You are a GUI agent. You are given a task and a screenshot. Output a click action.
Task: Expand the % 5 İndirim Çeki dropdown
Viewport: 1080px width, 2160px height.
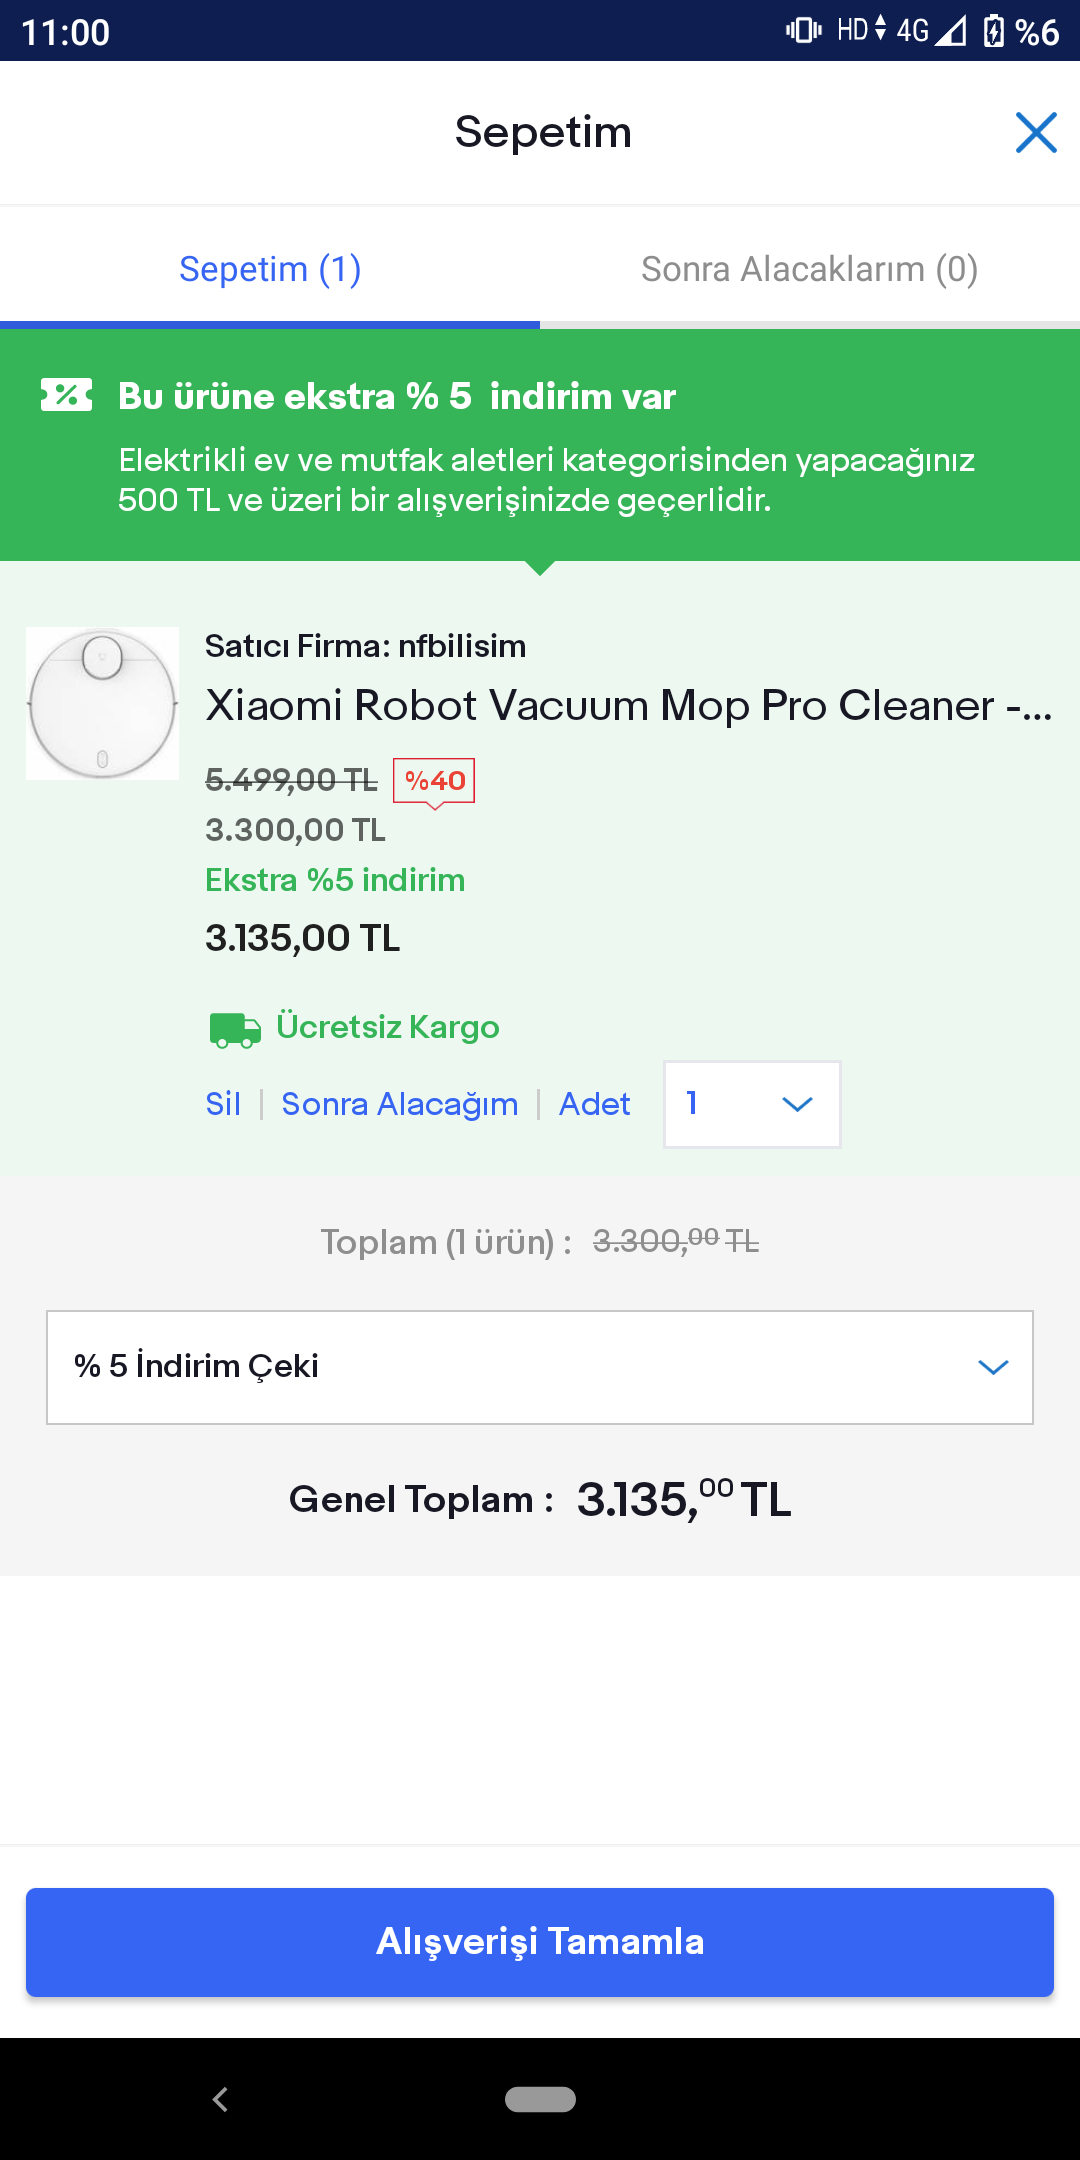[540, 1367]
